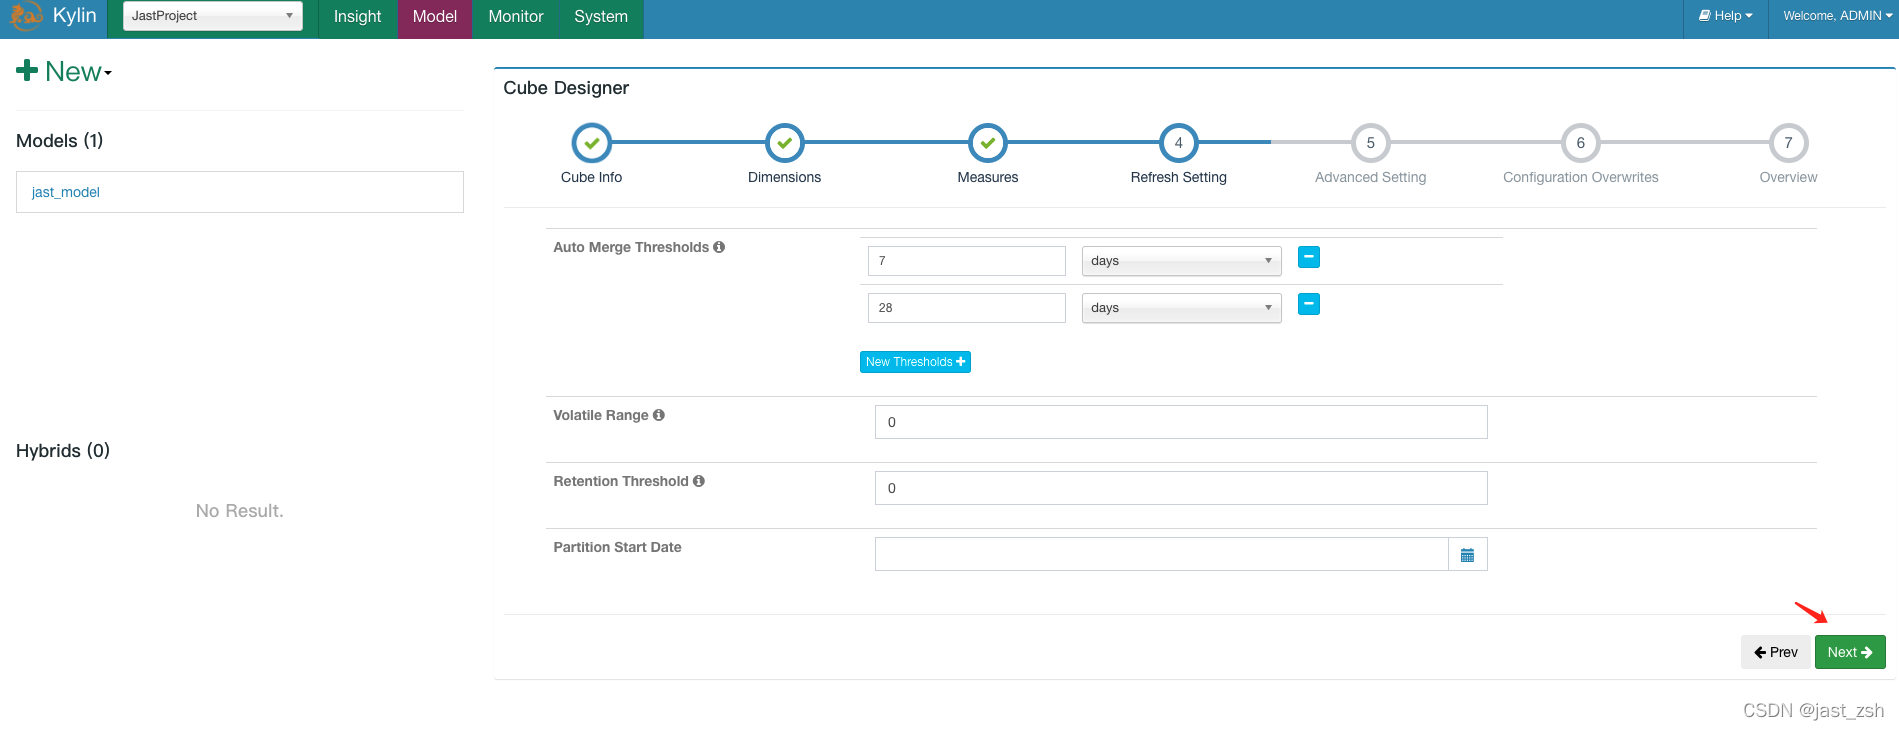The image size is (1899, 730).
Task: Open the Monitor tab
Action: (x=516, y=17)
